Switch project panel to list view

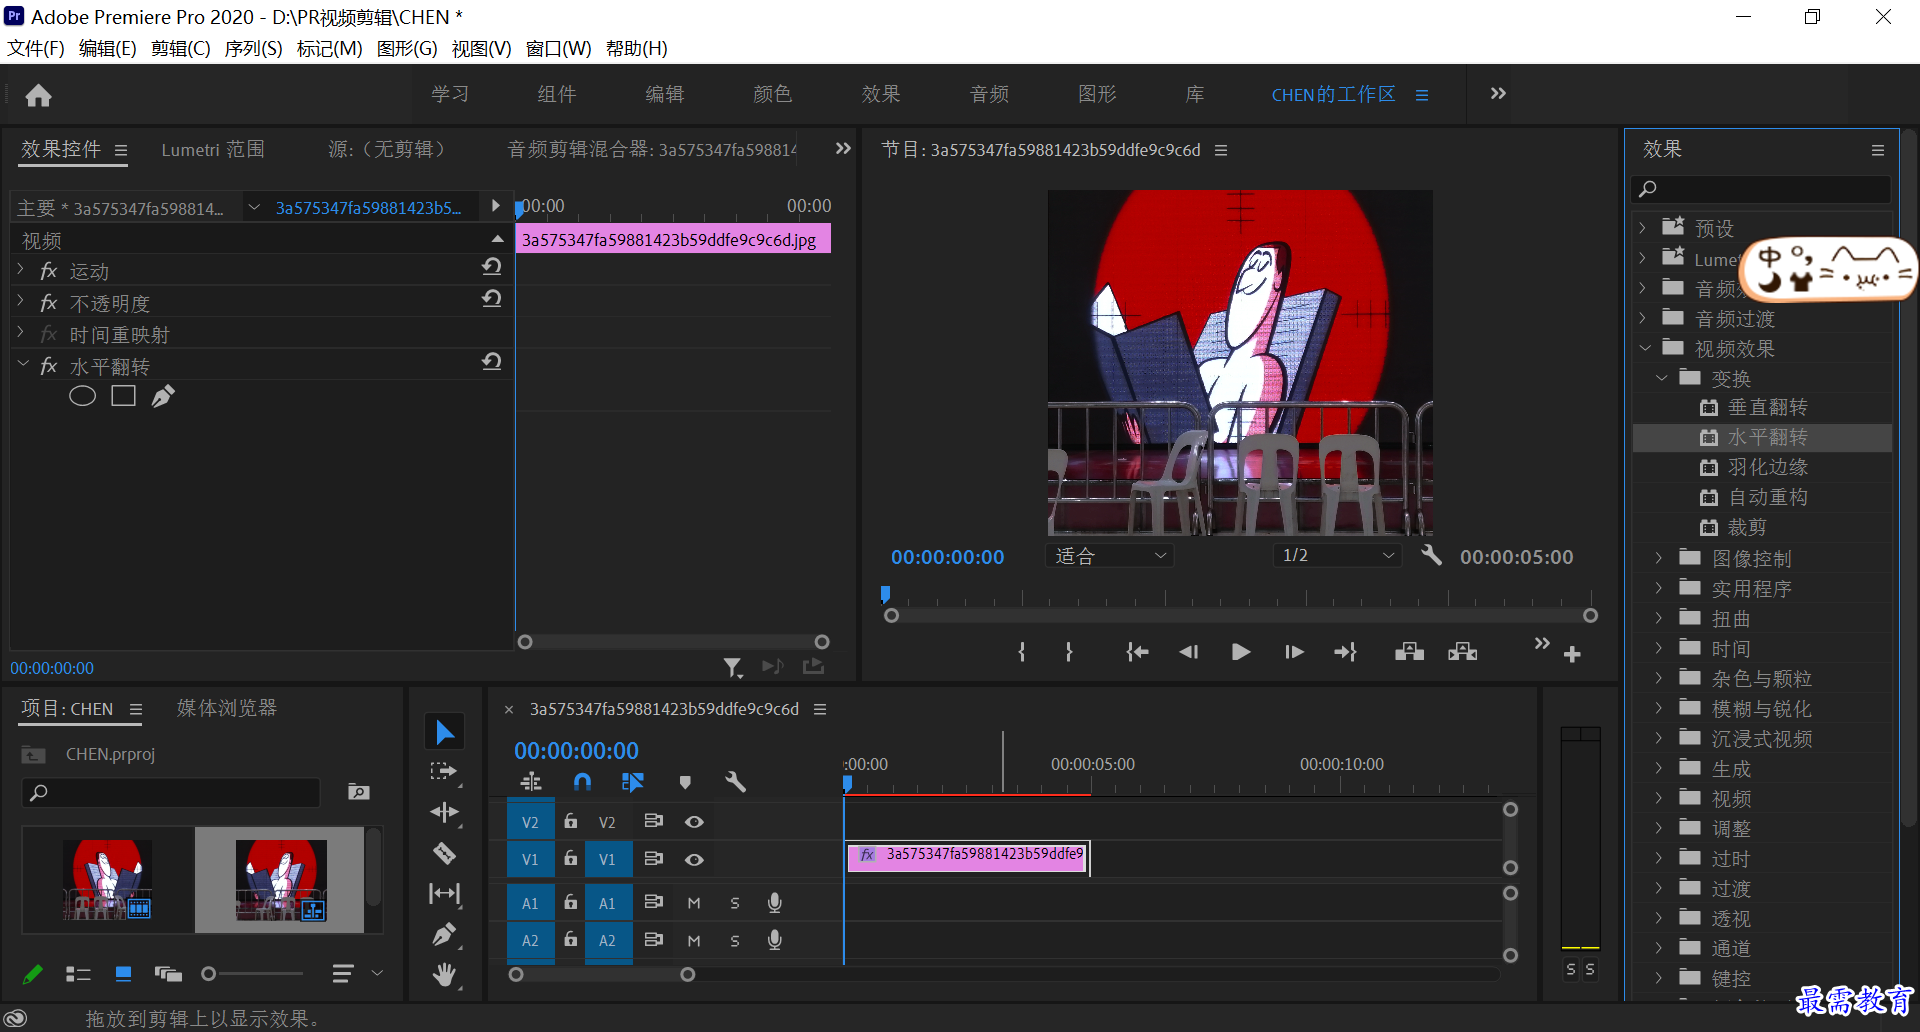[x=78, y=974]
